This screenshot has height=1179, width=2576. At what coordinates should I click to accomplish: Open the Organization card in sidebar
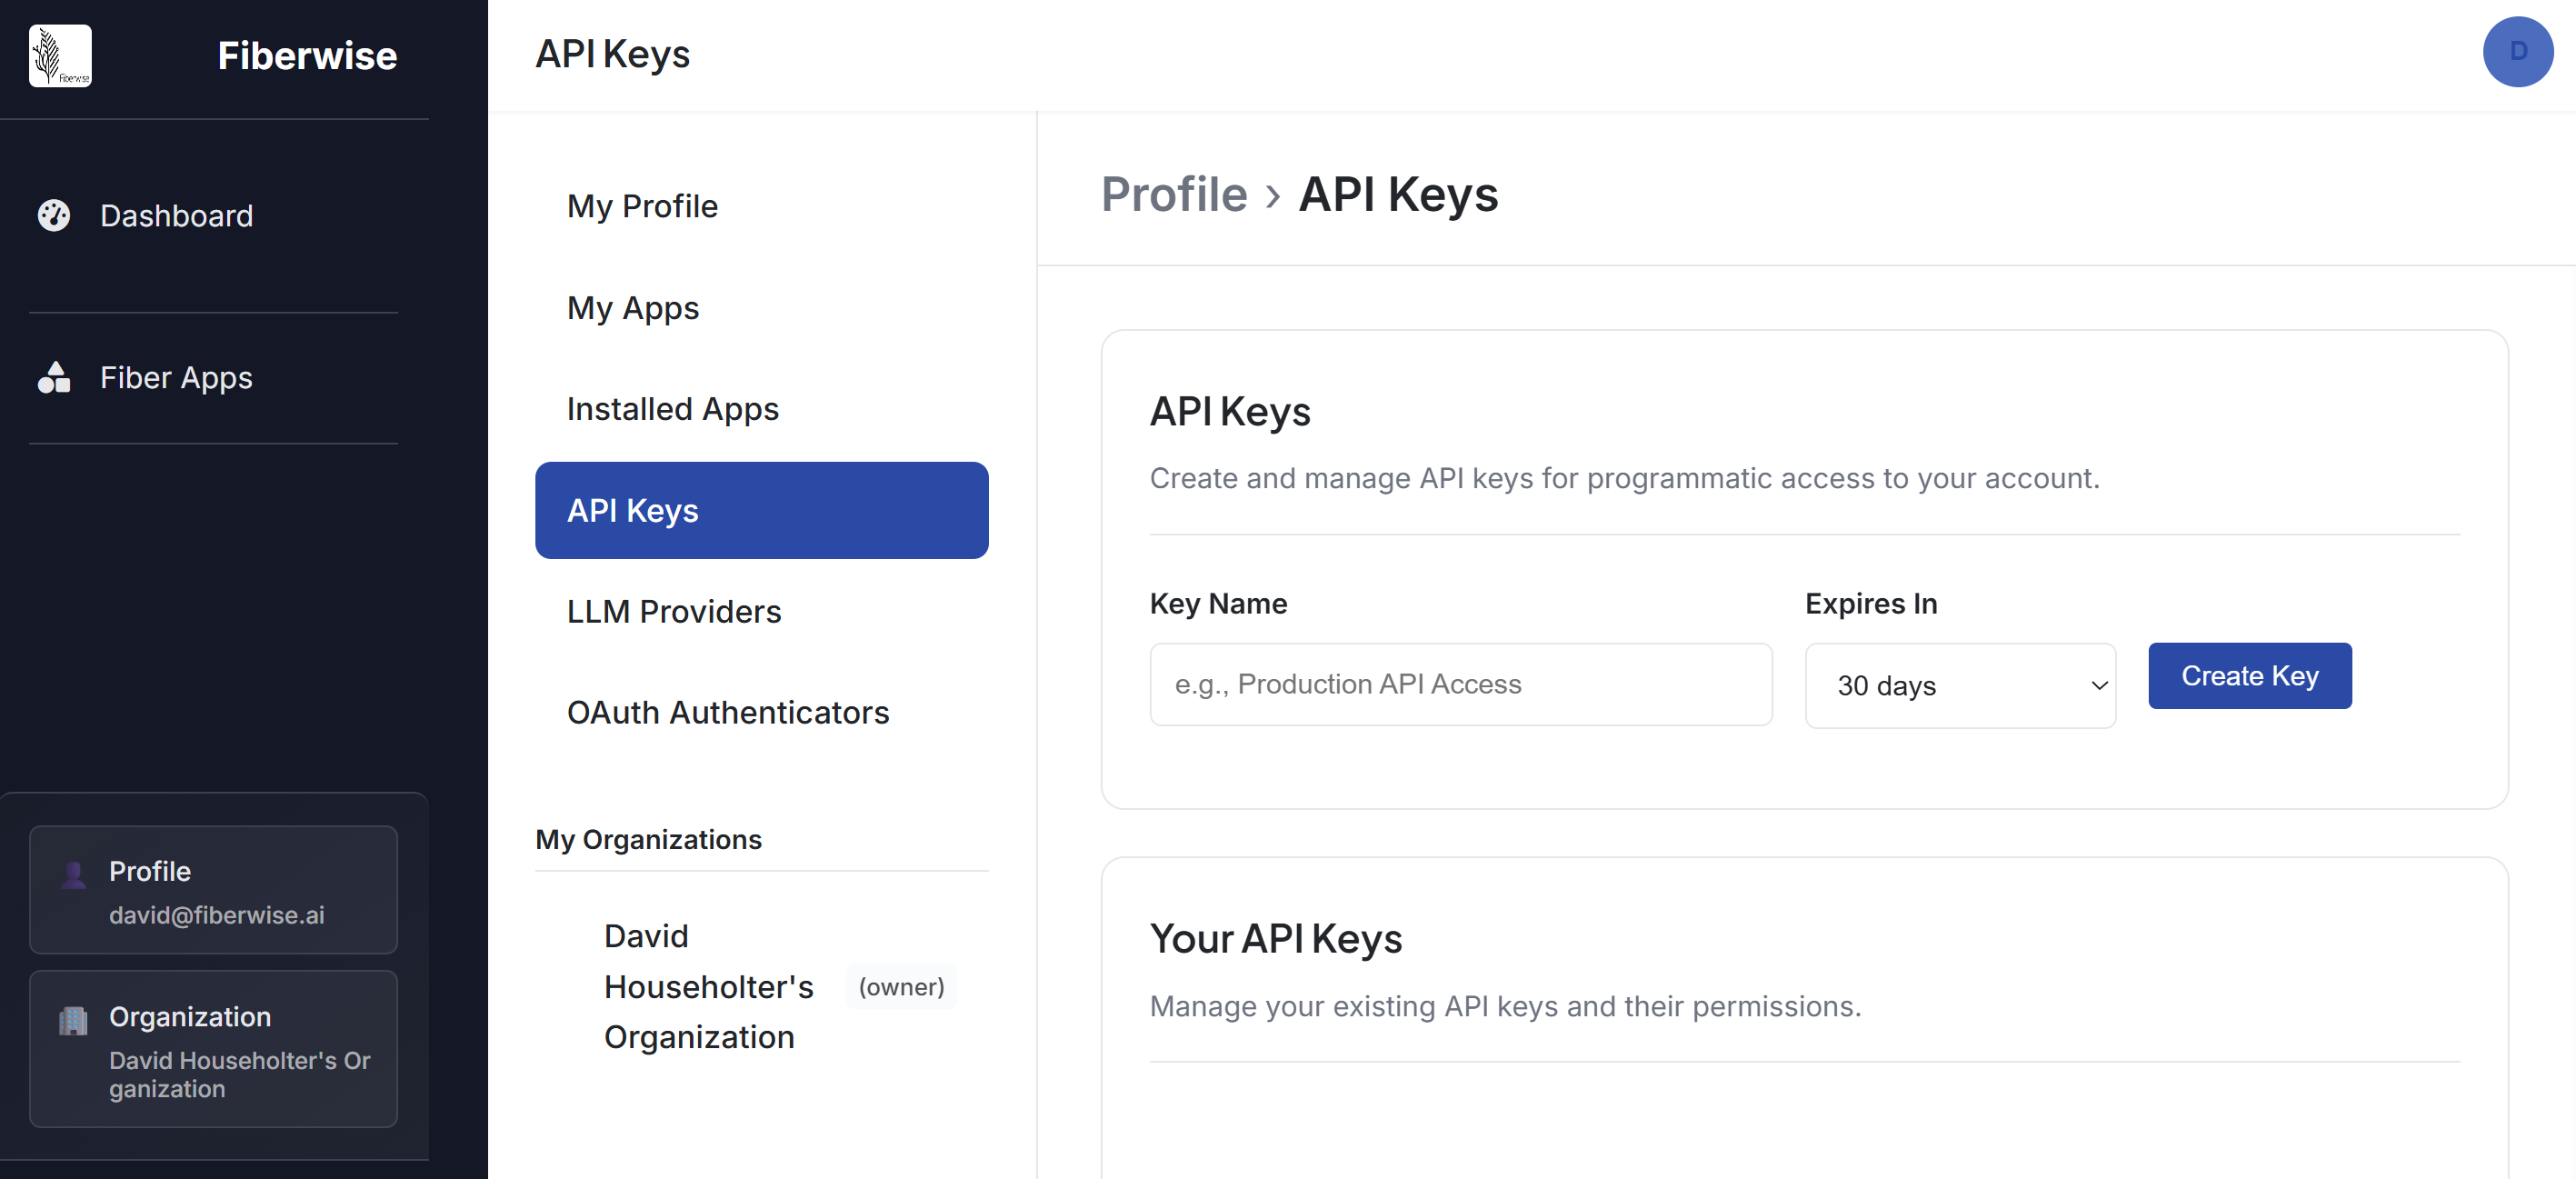click(x=213, y=1049)
